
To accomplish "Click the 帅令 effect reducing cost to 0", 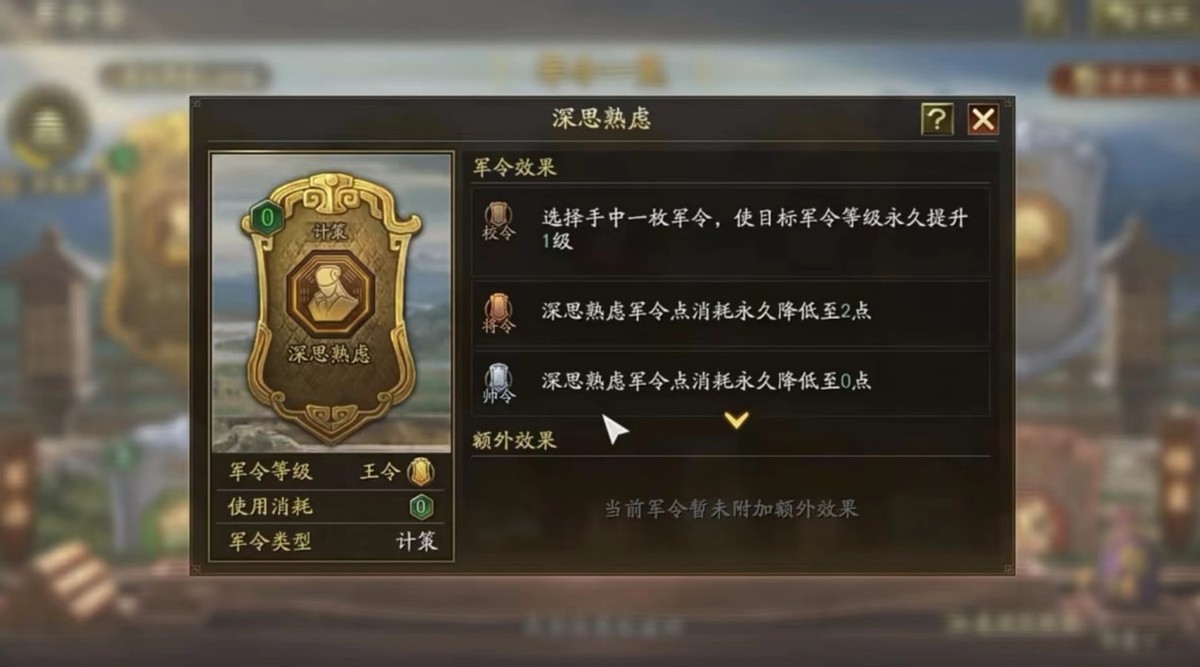I will (731, 382).
